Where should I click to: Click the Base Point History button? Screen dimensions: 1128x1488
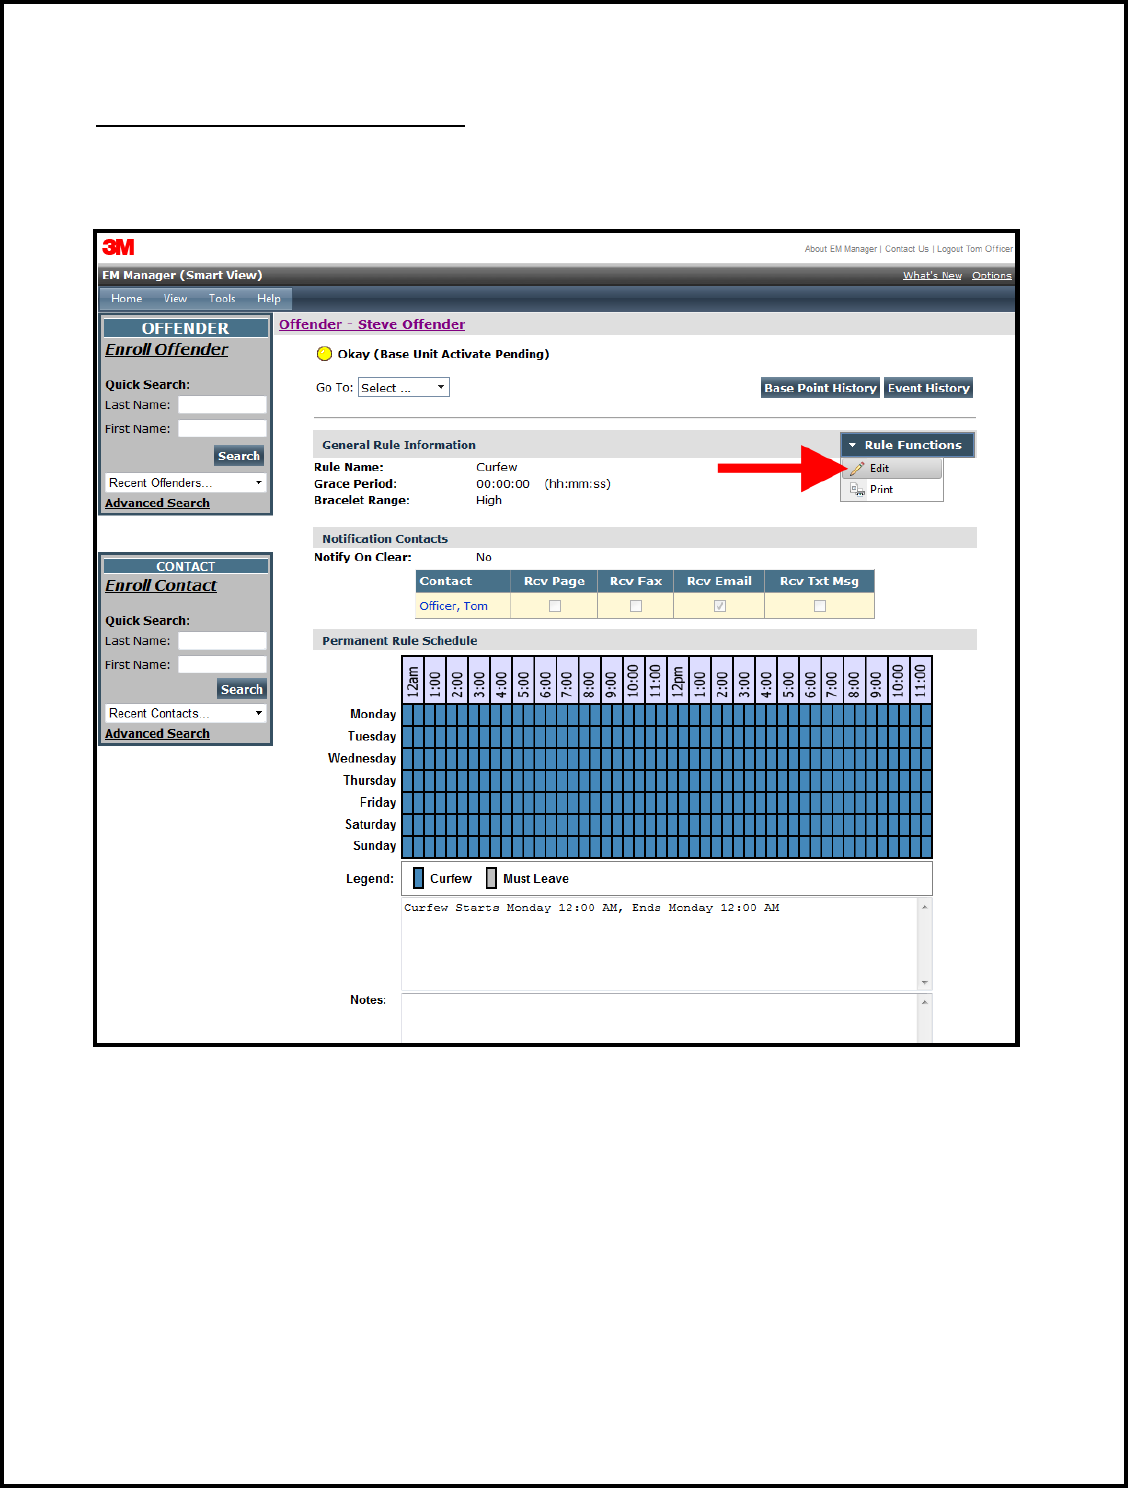coord(820,388)
